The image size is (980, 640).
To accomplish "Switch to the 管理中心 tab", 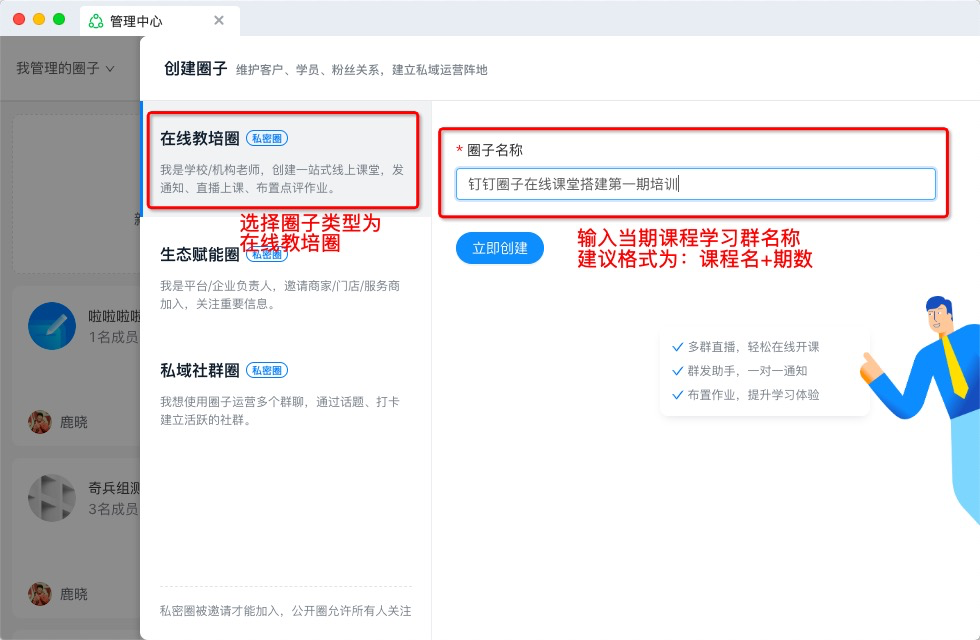I will [x=160, y=21].
